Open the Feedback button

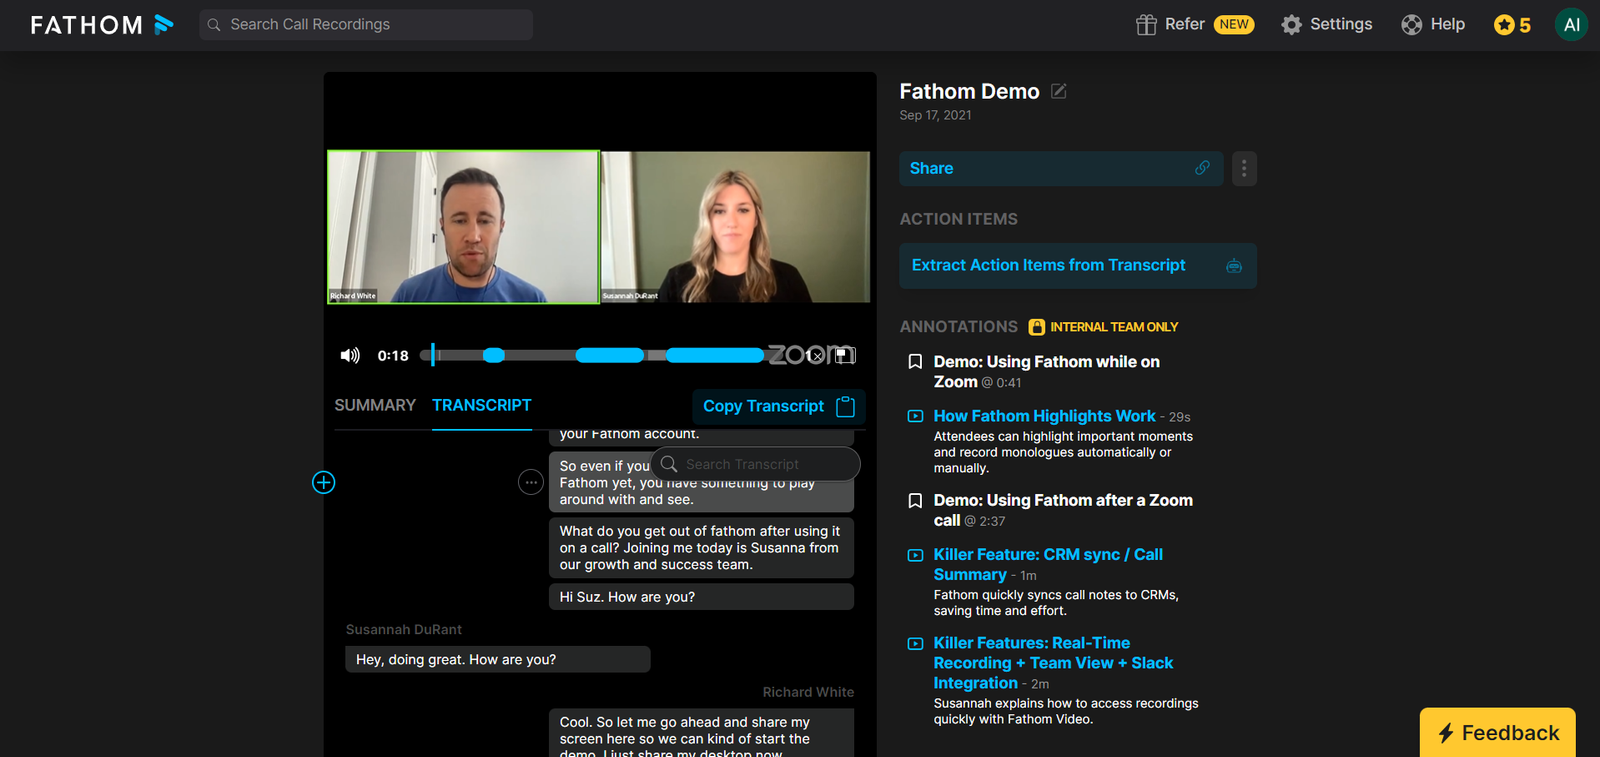click(x=1497, y=733)
